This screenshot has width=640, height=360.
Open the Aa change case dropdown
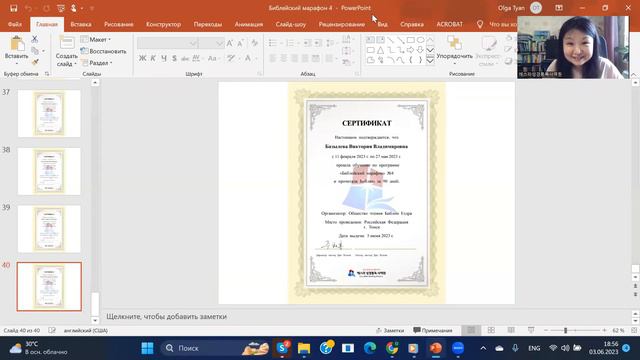213,58
